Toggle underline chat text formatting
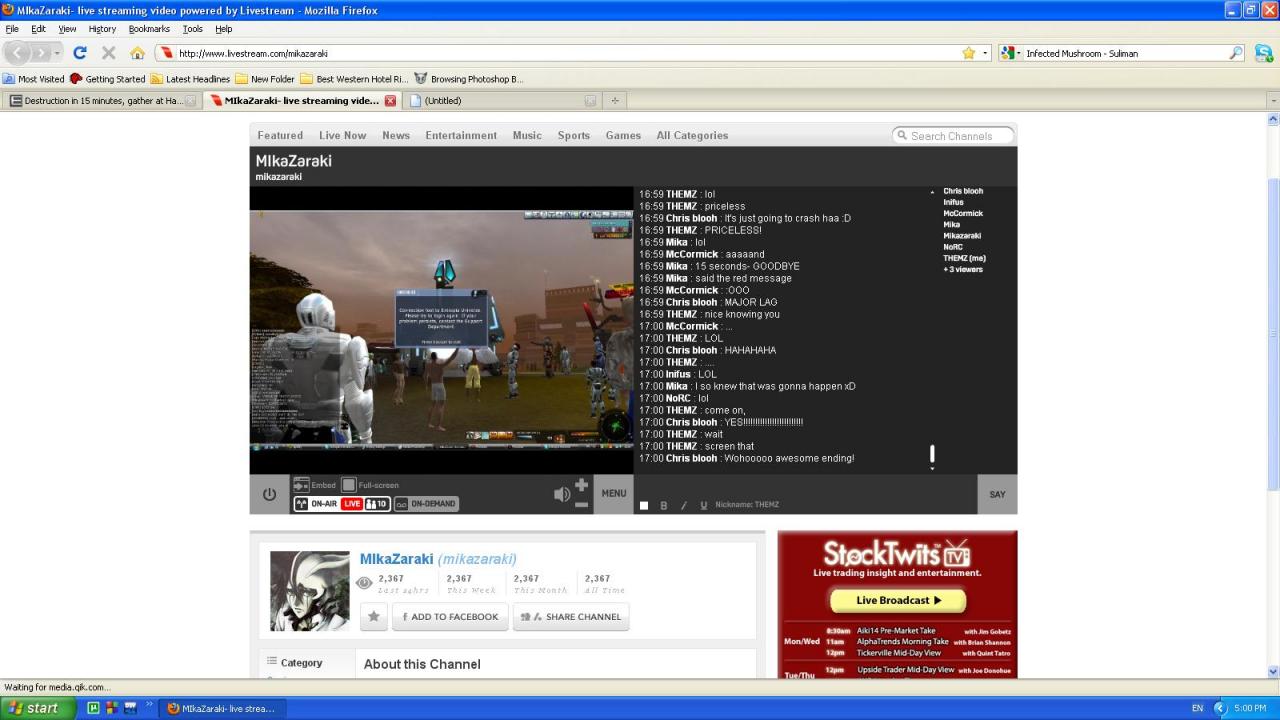1280x720 pixels. pos(704,506)
